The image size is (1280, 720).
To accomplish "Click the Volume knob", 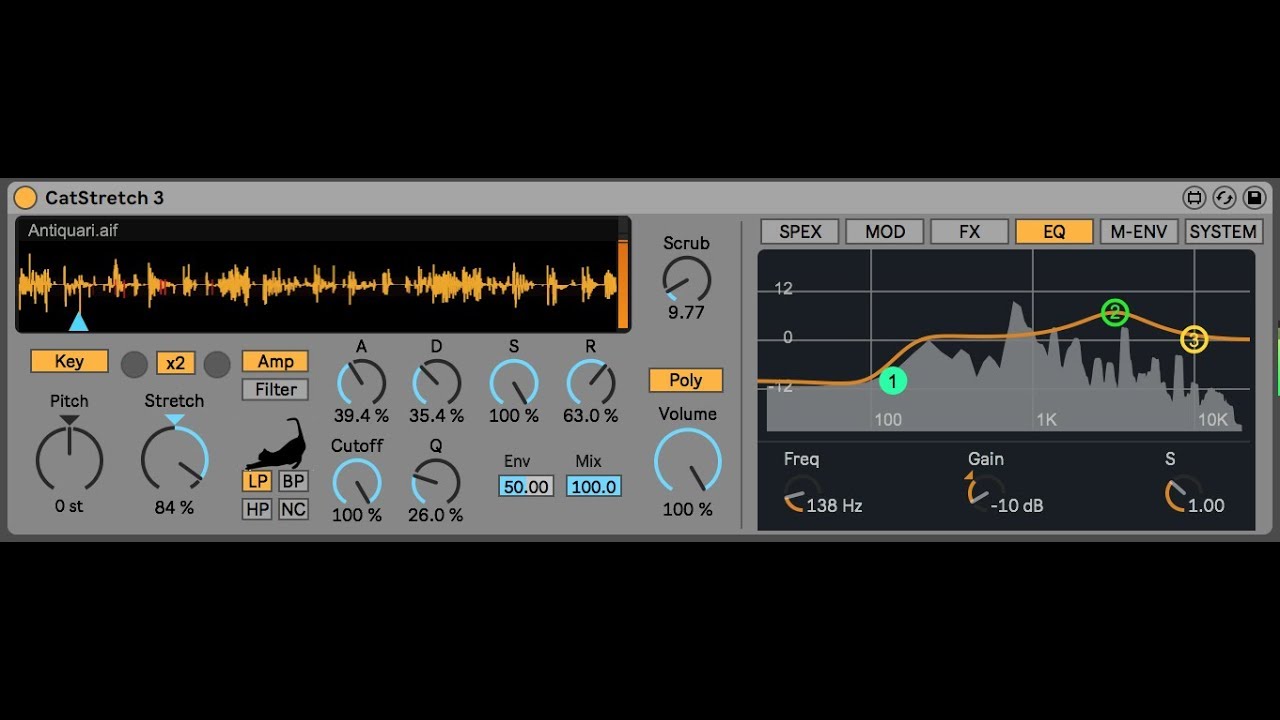I will pos(687,461).
